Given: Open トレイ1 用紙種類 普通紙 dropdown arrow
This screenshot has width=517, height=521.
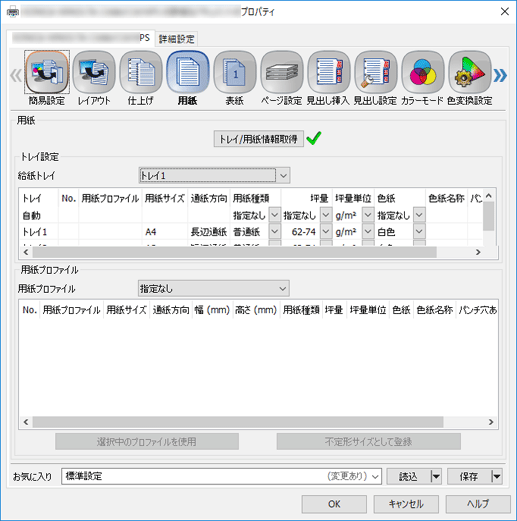Looking at the screenshot, I should [274, 231].
